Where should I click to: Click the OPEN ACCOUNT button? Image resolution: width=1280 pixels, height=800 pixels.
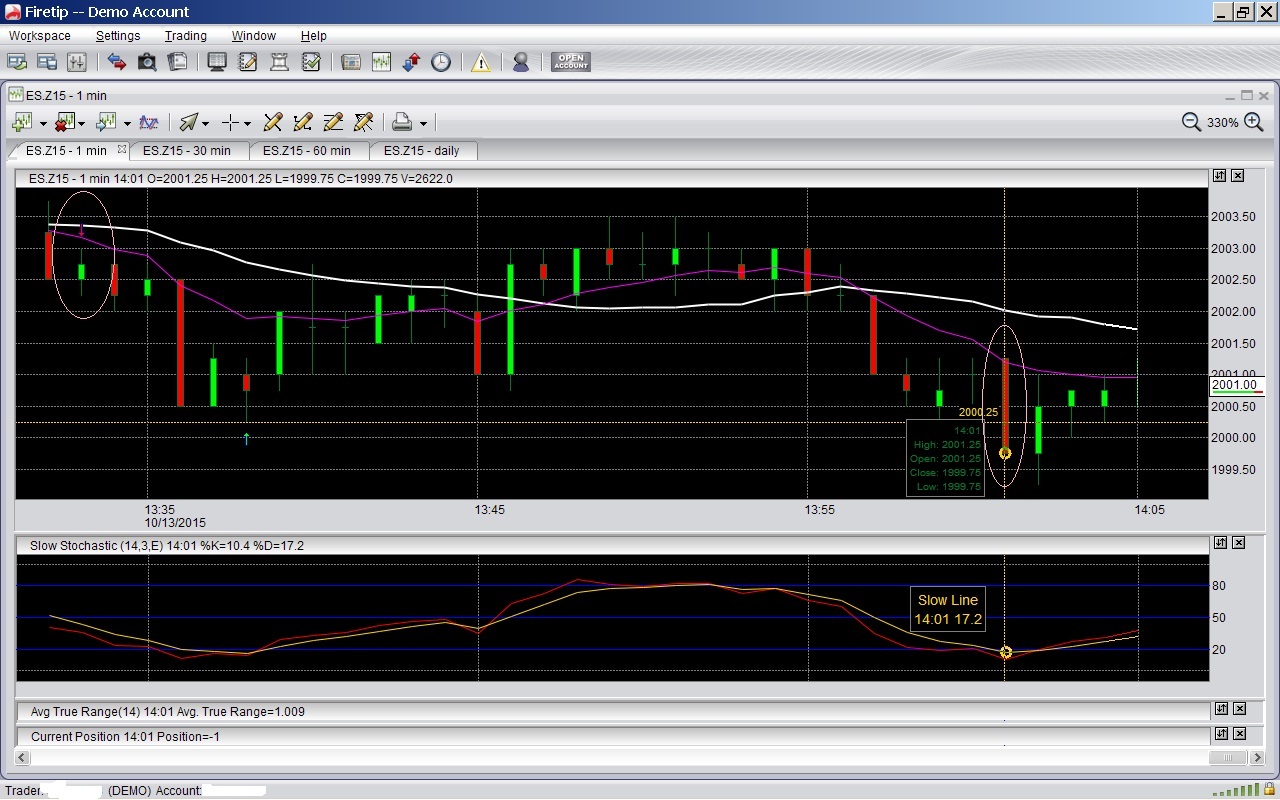click(571, 62)
